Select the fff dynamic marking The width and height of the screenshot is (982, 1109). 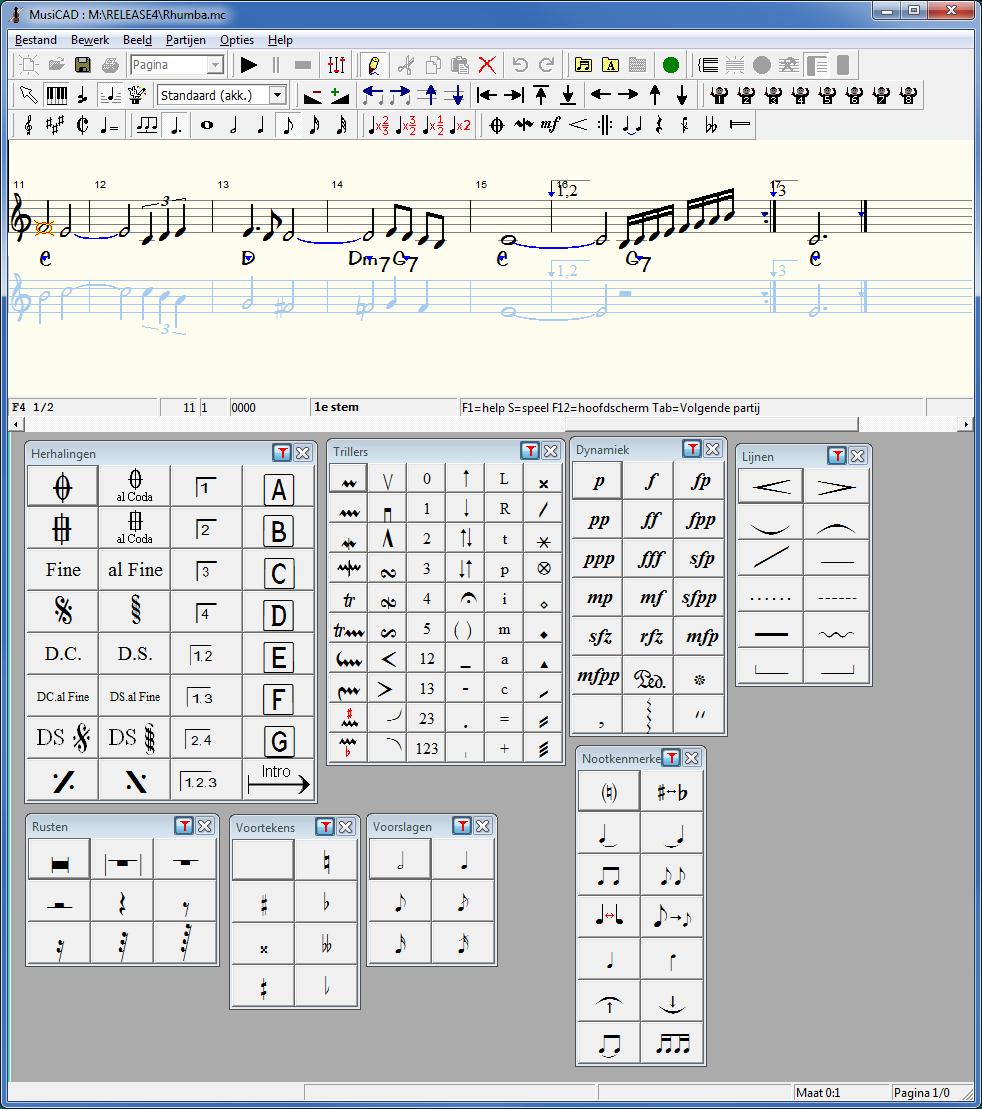coord(649,559)
